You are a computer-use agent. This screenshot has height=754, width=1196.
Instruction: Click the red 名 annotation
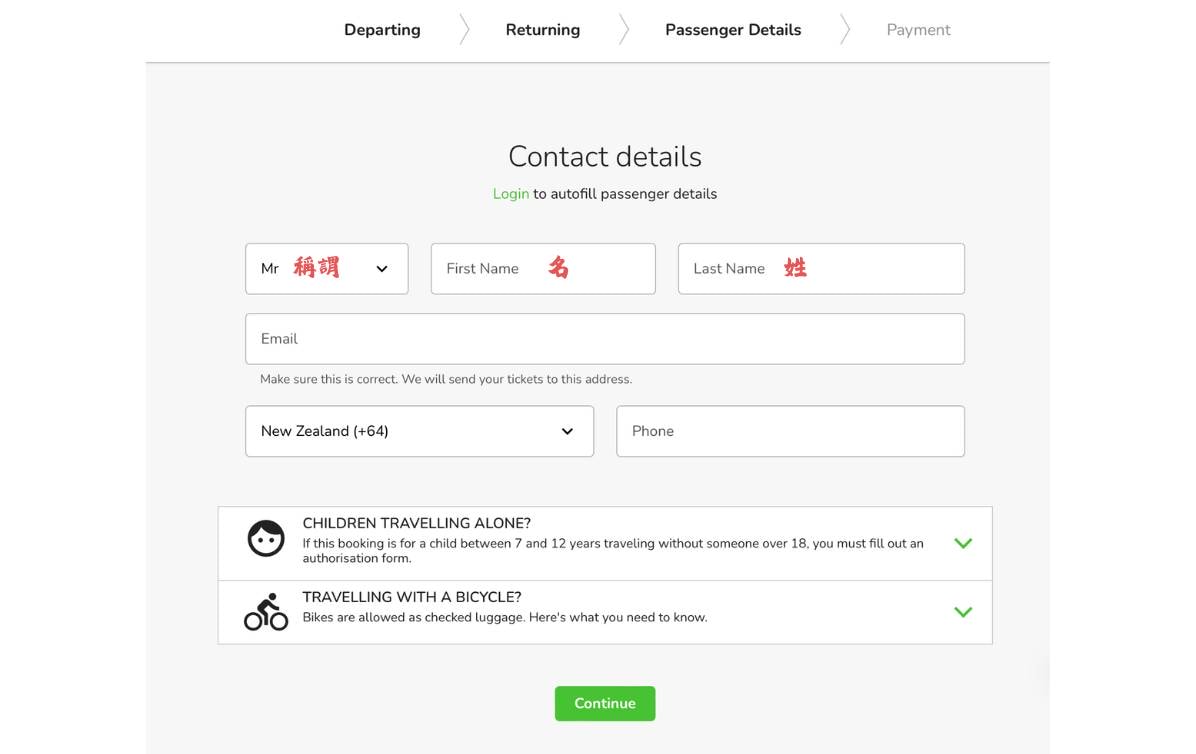pyautogui.click(x=558, y=268)
